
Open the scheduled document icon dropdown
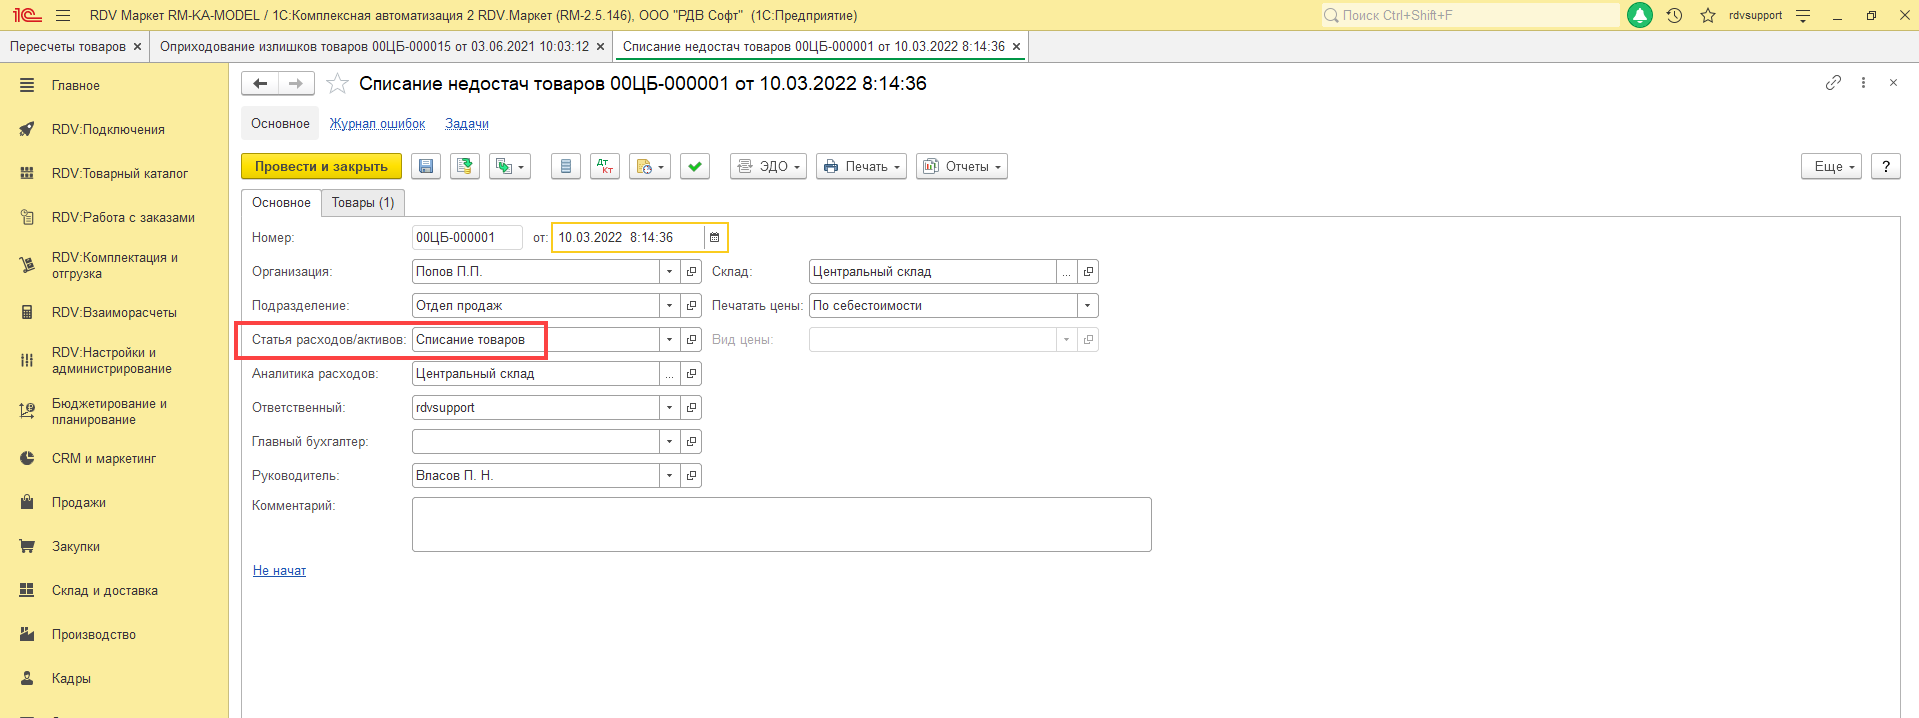pyautogui.click(x=650, y=167)
